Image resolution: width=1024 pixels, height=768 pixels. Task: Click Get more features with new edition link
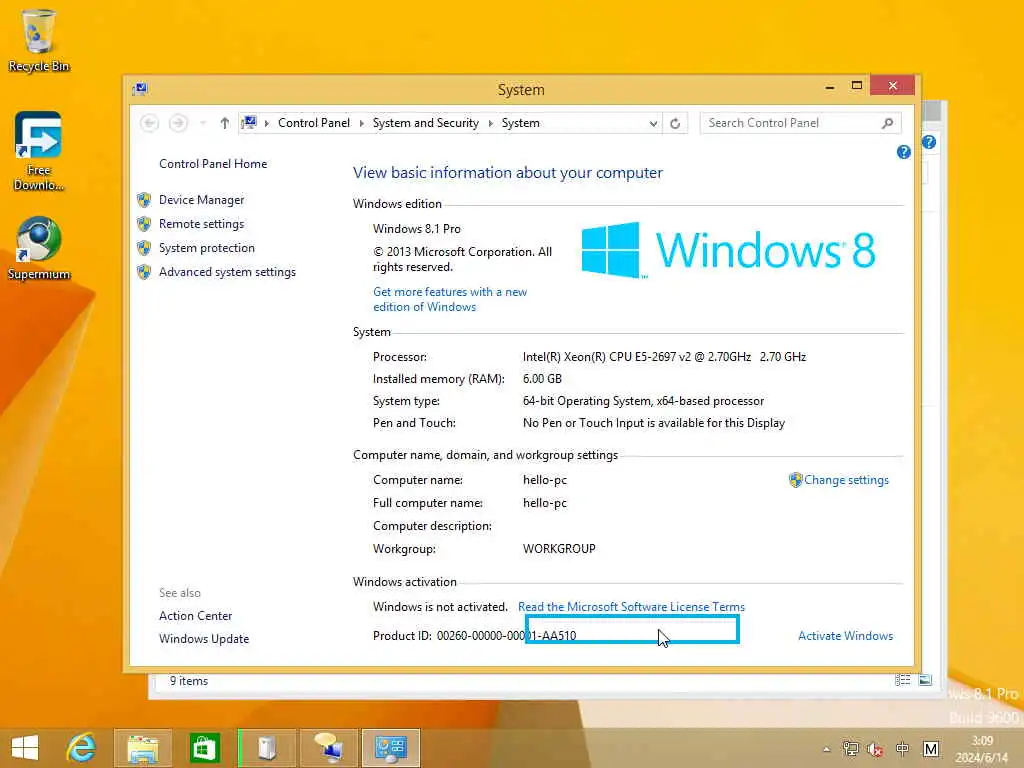(x=450, y=299)
